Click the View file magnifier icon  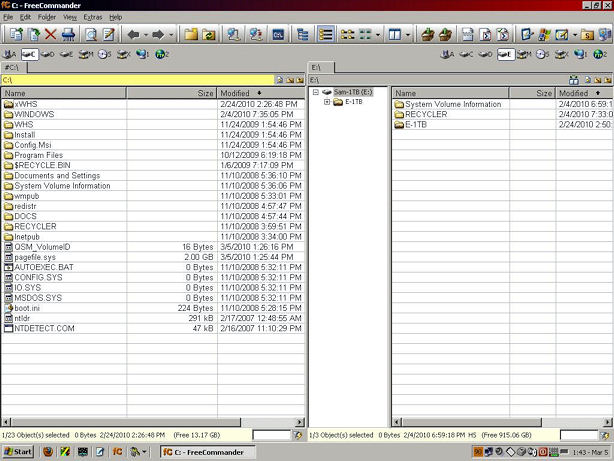point(91,34)
